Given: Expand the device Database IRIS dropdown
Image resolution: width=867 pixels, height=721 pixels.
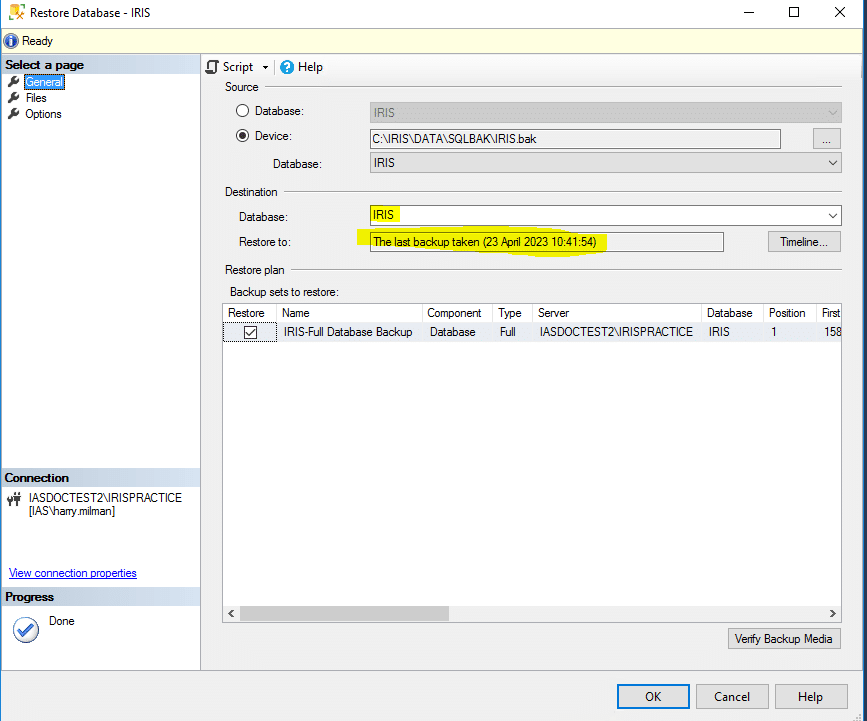Looking at the screenshot, I should click(x=605, y=163).
